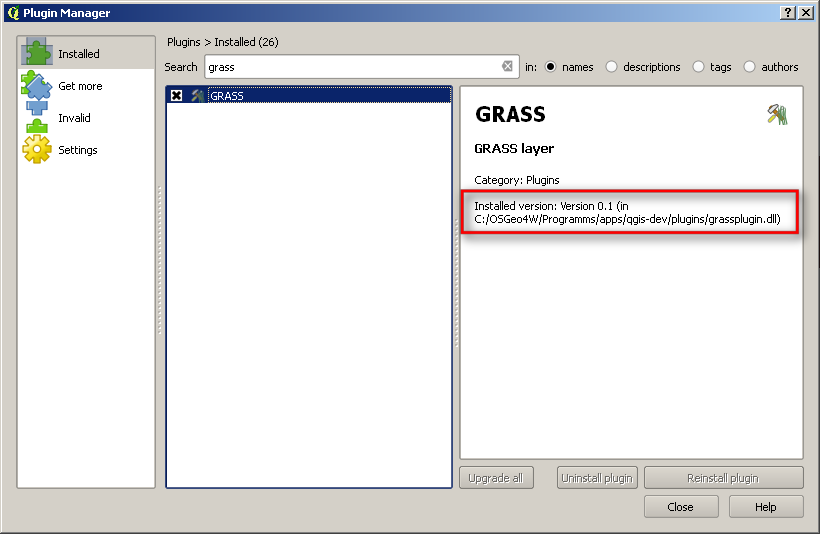This screenshot has height=534, width=820.
Task: Close the Plugin Manager with Close button
Action: coord(681,507)
